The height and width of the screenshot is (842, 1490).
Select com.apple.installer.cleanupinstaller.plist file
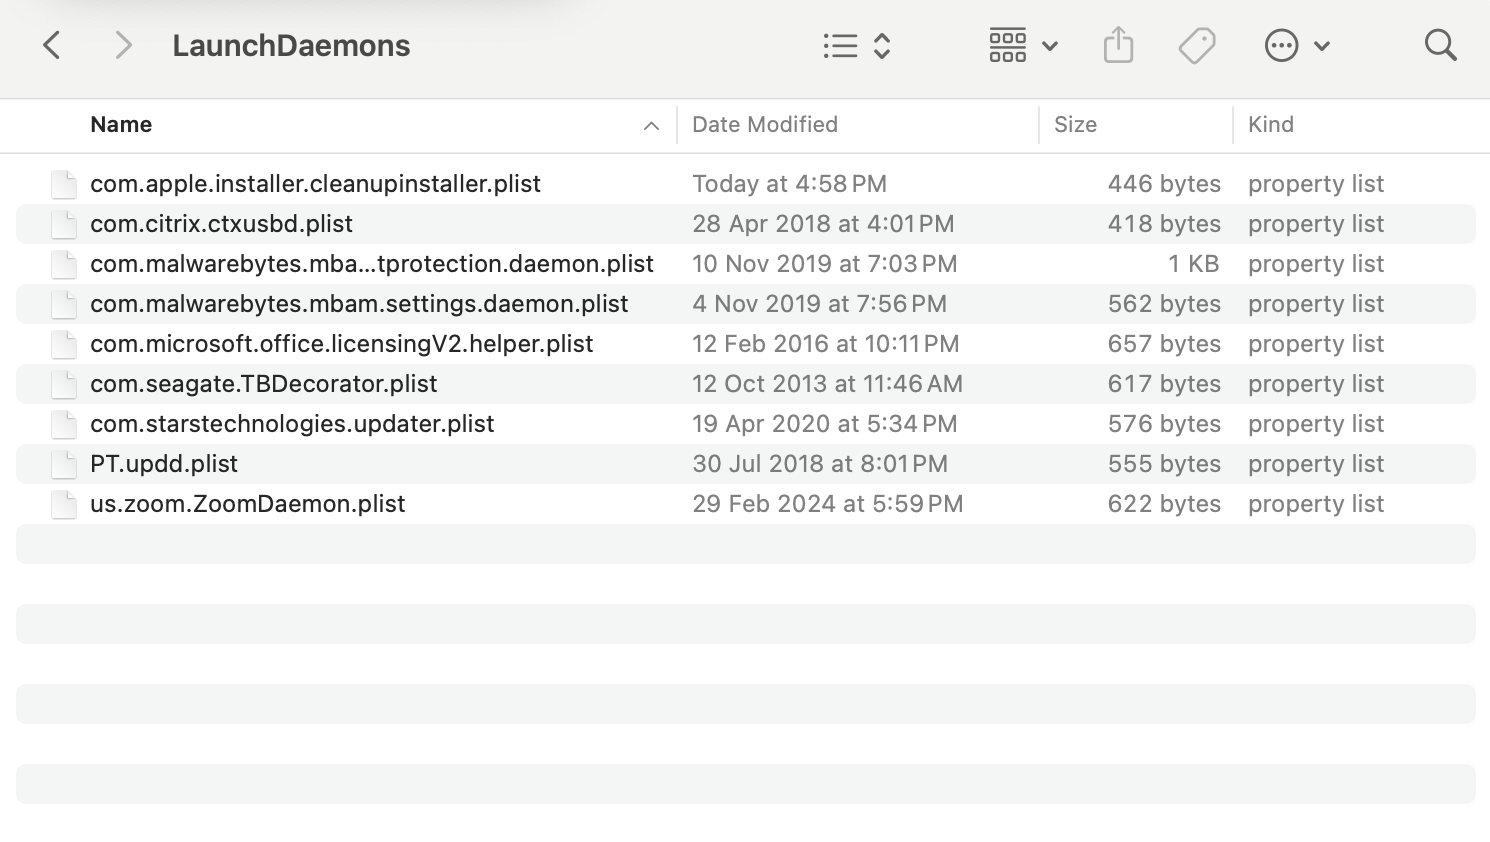[x=315, y=184]
